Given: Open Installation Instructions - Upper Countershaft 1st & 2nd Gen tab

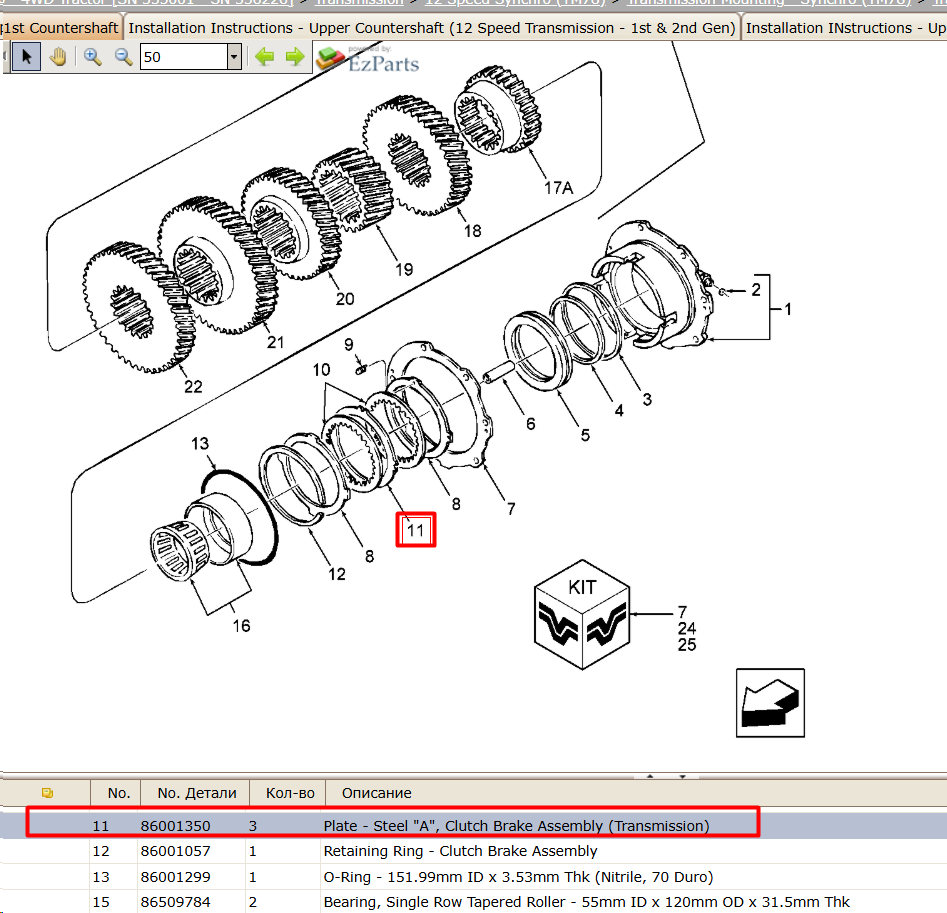Looking at the screenshot, I should (x=432, y=28).
